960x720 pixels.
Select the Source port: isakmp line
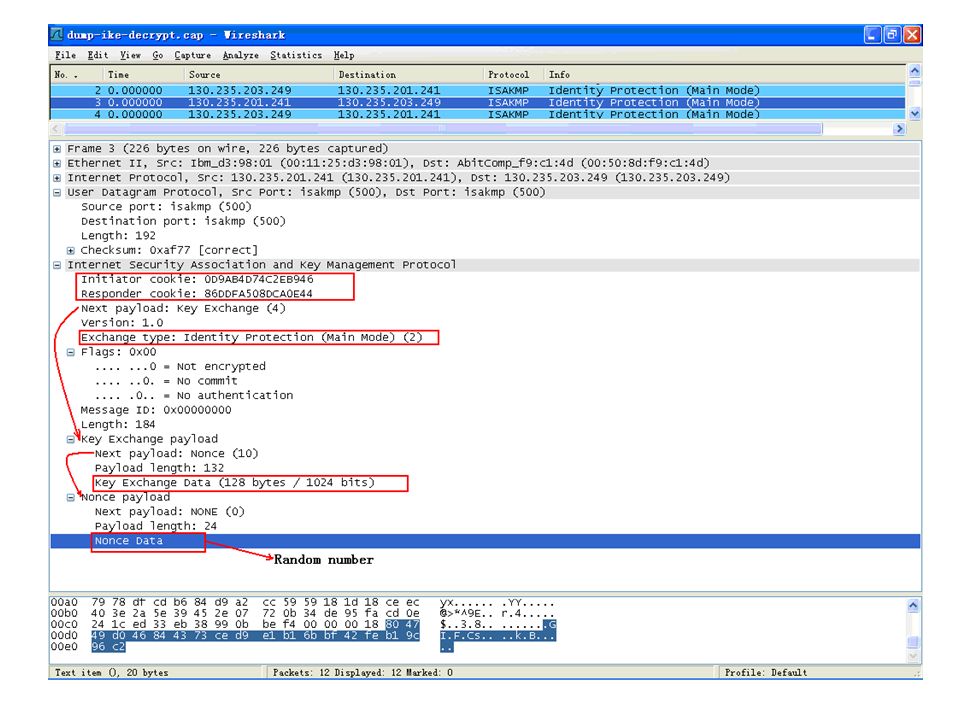pyautogui.click(x=166, y=207)
